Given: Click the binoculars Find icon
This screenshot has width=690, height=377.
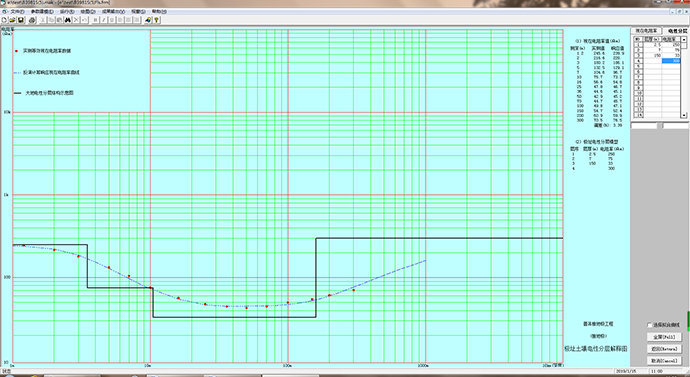Looking at the screenshot, I should [x=68, y=20].
